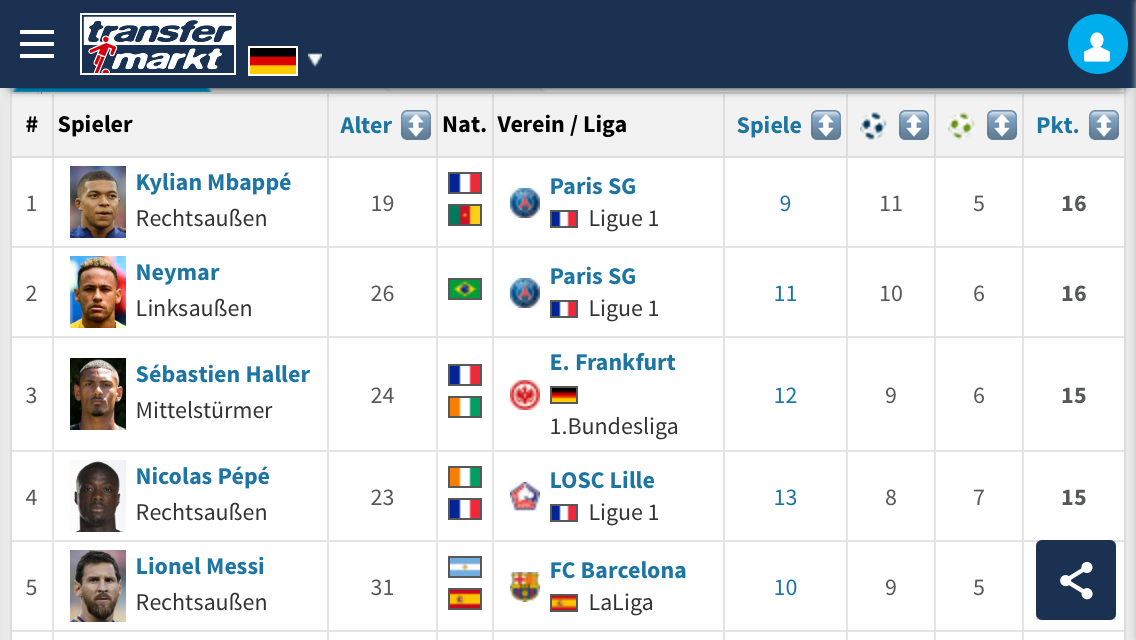Sort table by Spiele column arrows
The width and height of the screenshot is (1136, 640).
[x=826, y=125]
